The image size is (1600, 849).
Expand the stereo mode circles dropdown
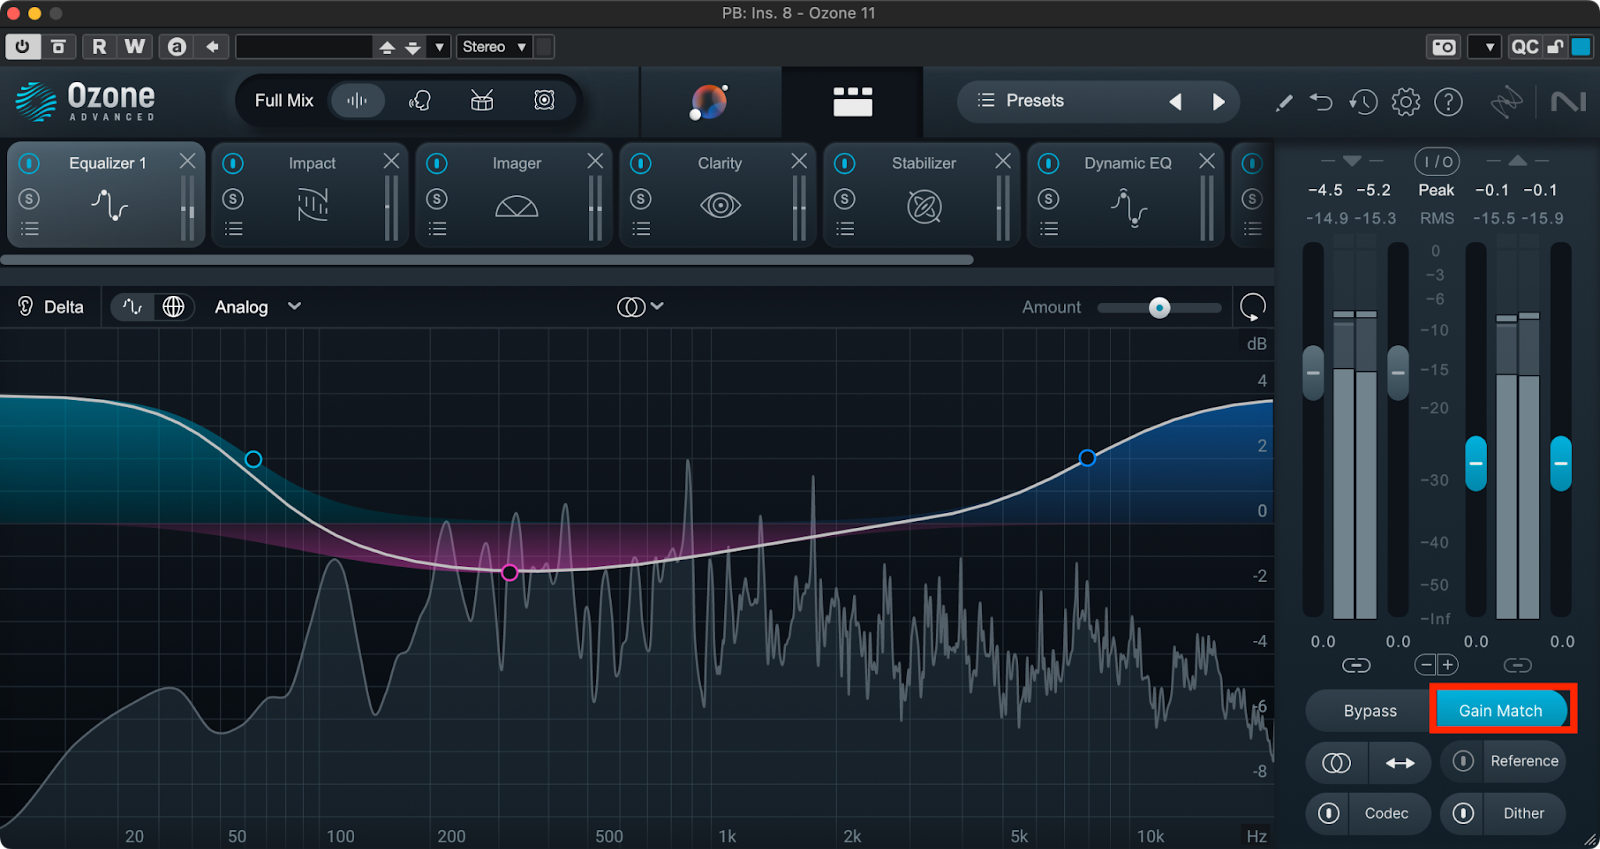coord(640,307)
